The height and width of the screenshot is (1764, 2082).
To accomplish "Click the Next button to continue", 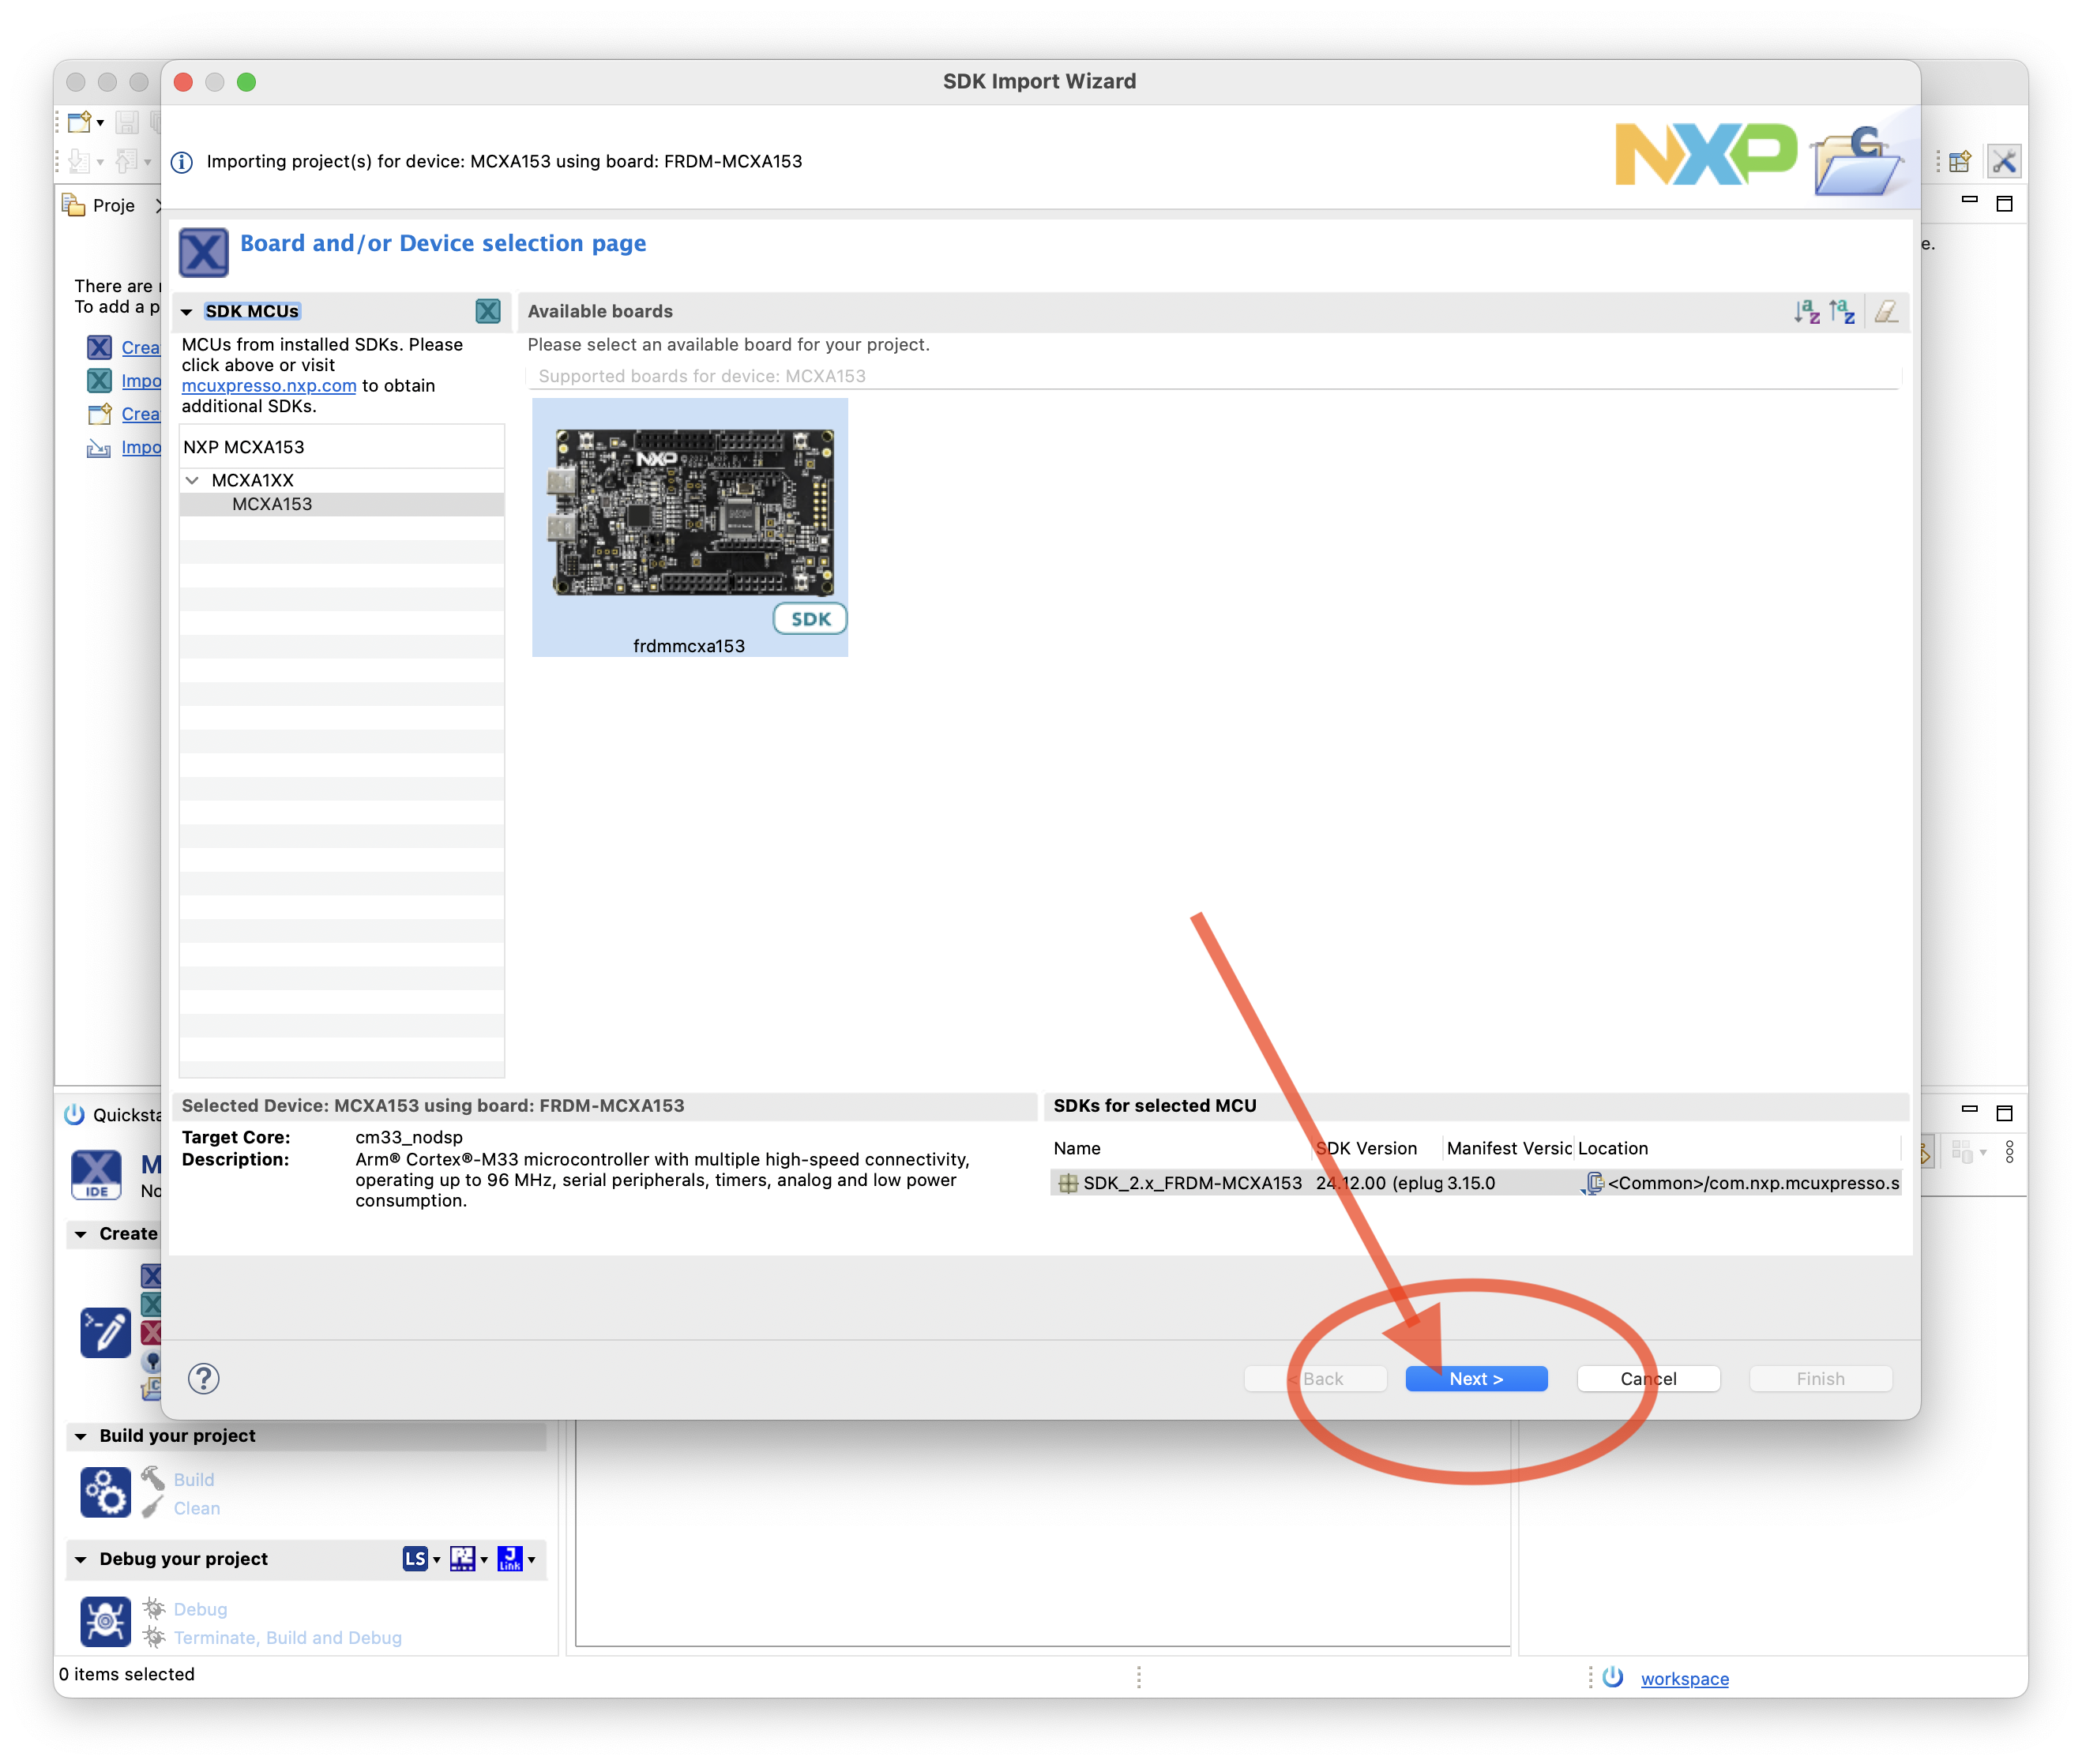I will 1476,1378.
